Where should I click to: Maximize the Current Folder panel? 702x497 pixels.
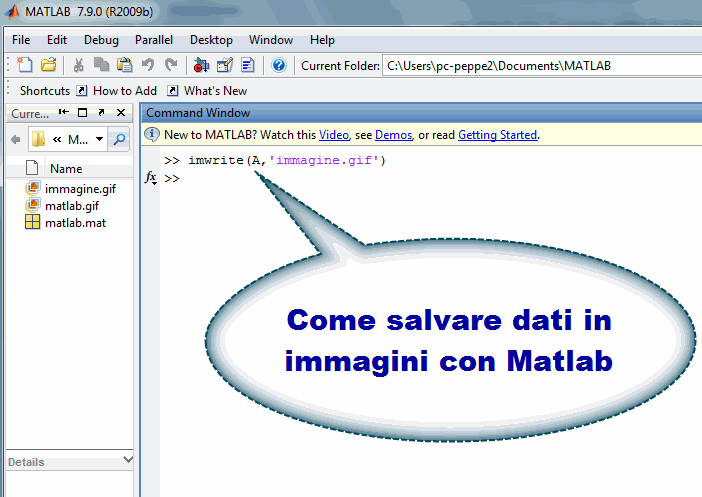tap(82, 112)
